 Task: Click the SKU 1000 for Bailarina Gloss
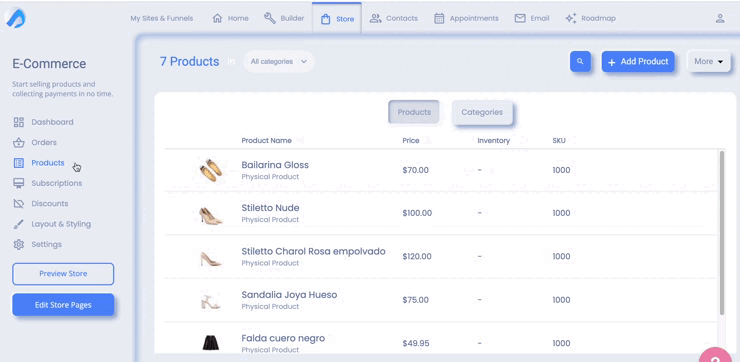(561, 170)
